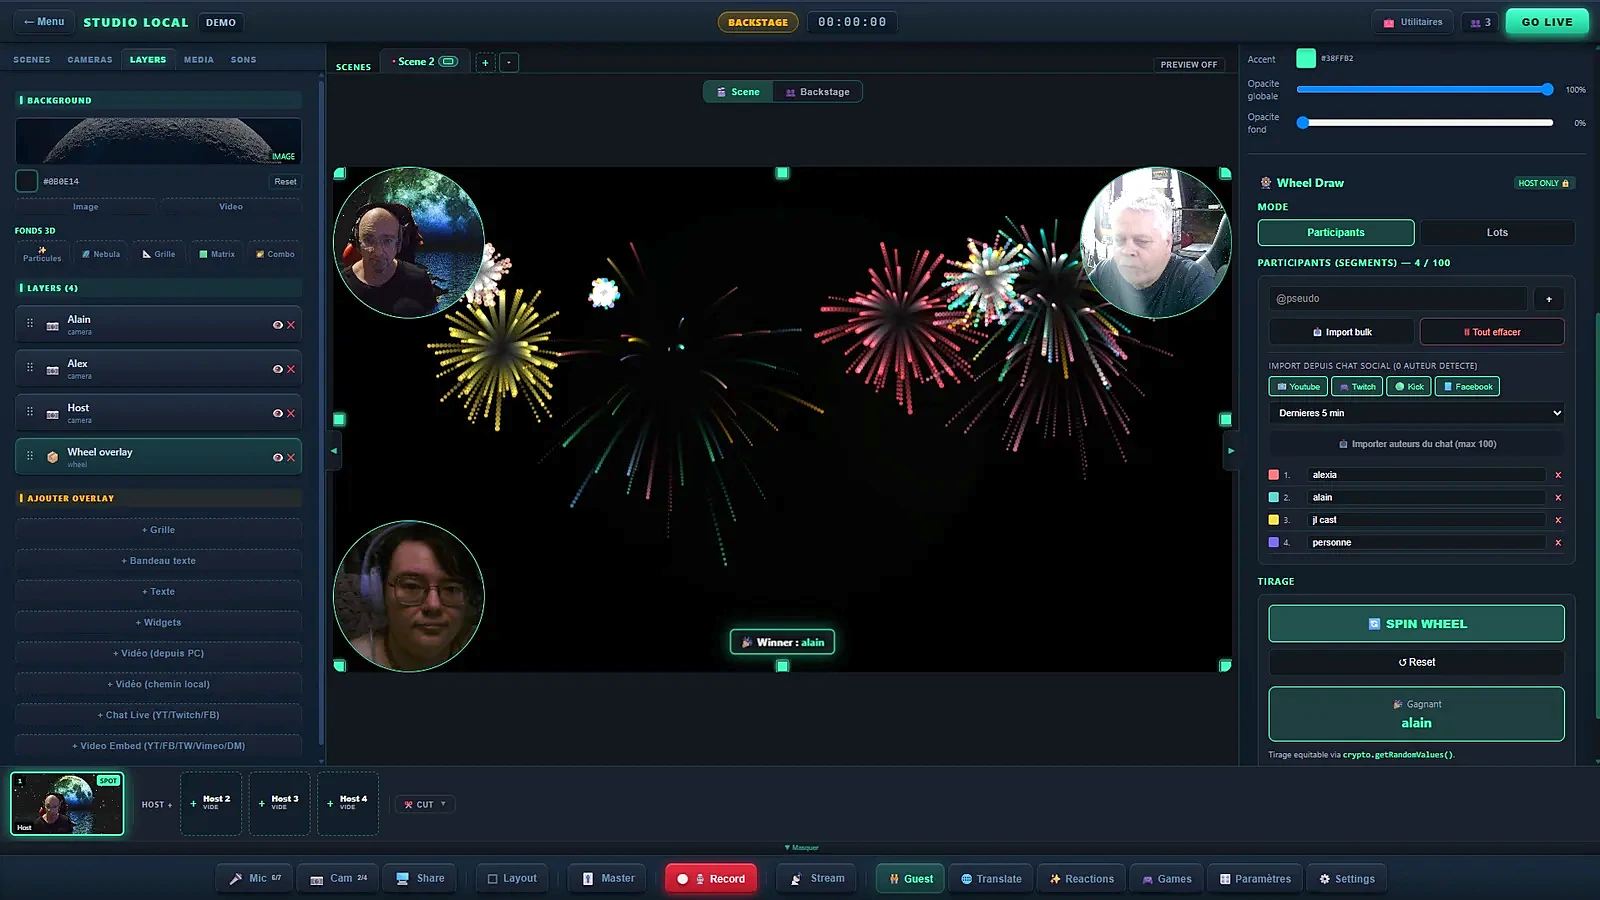Select the Host scene thumbnail

[x=67, y=803]
